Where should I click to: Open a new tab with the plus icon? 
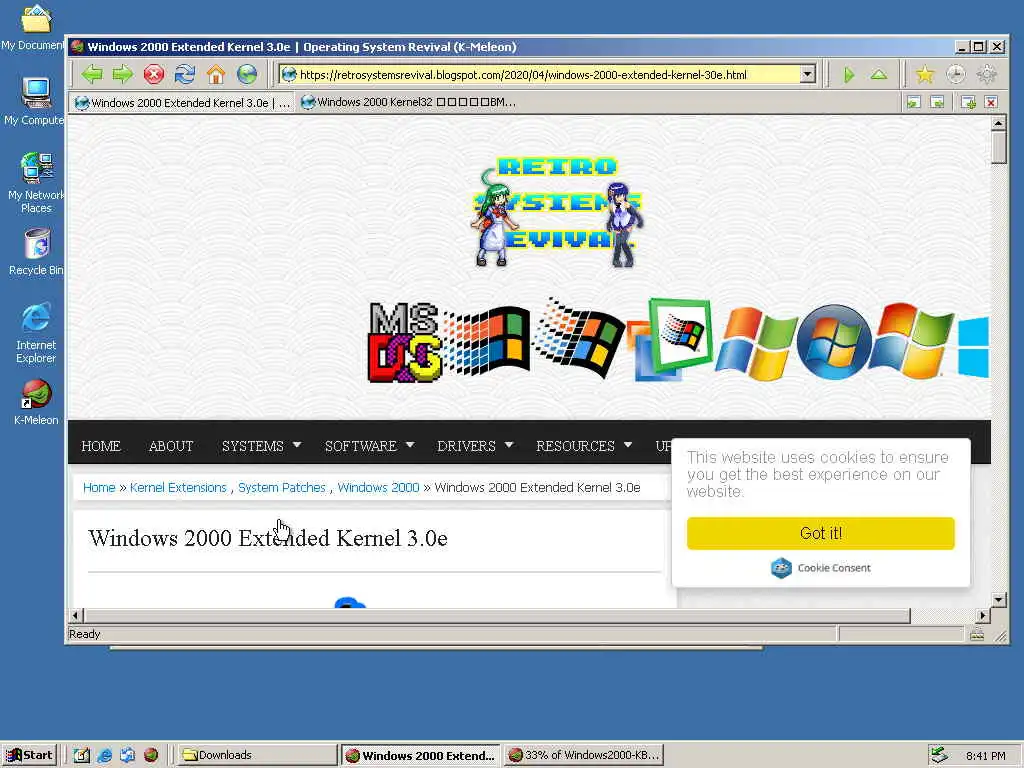tap(968, 103)
